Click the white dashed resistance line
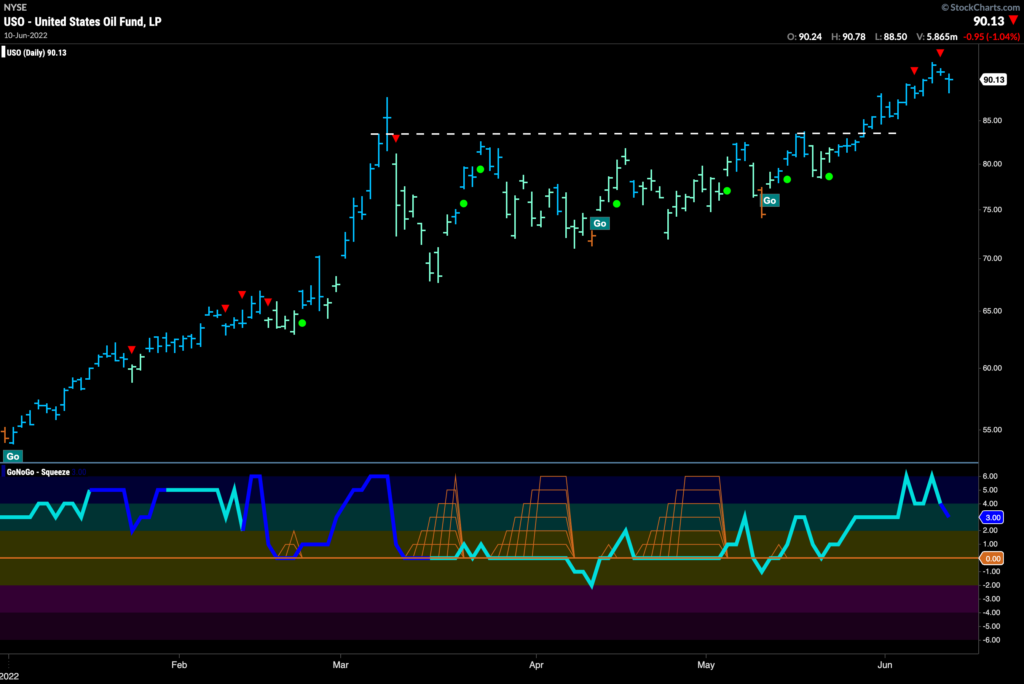 click(633, 134)
